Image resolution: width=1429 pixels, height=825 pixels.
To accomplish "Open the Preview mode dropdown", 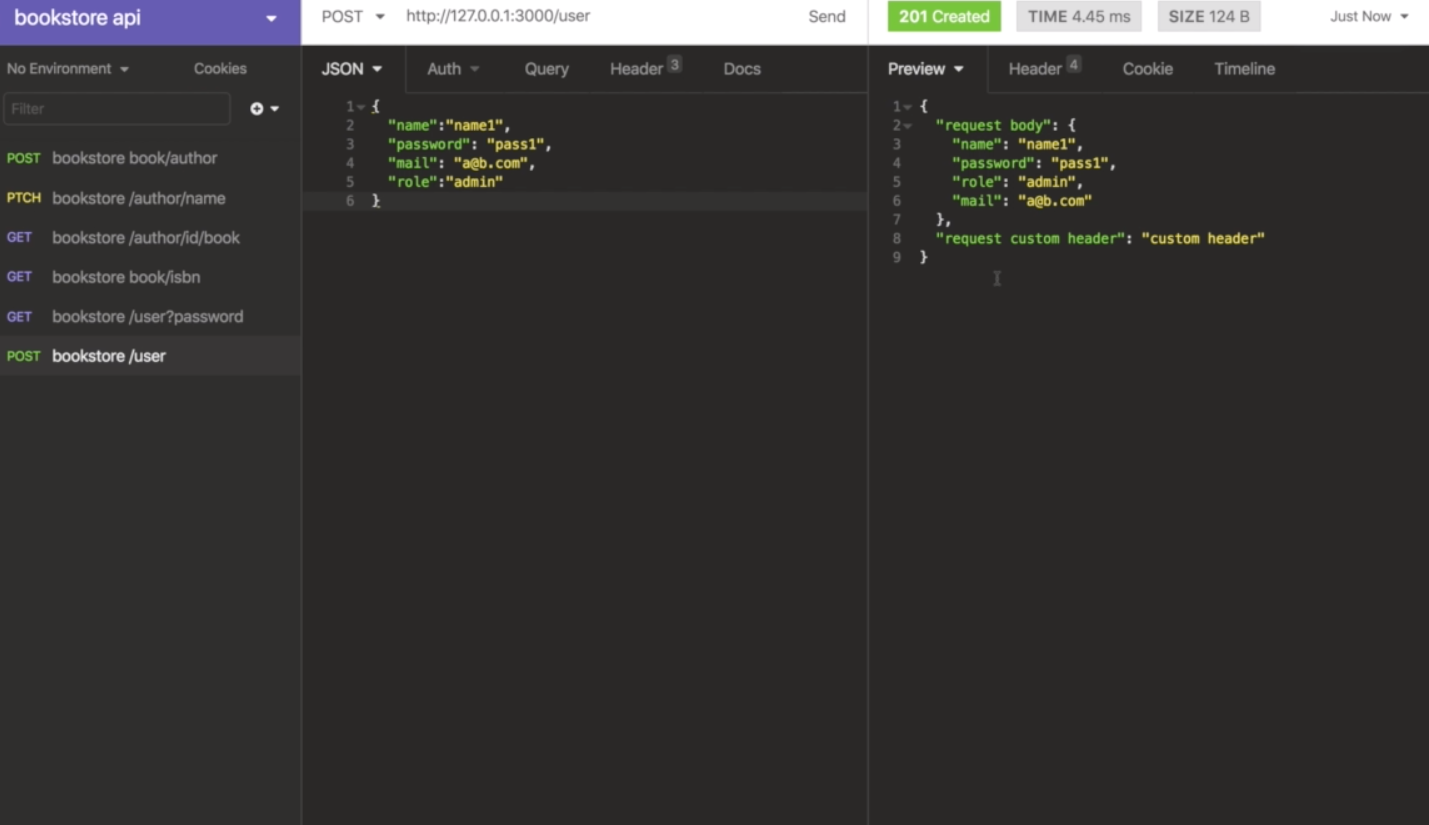I will click(x=924, y=68).
